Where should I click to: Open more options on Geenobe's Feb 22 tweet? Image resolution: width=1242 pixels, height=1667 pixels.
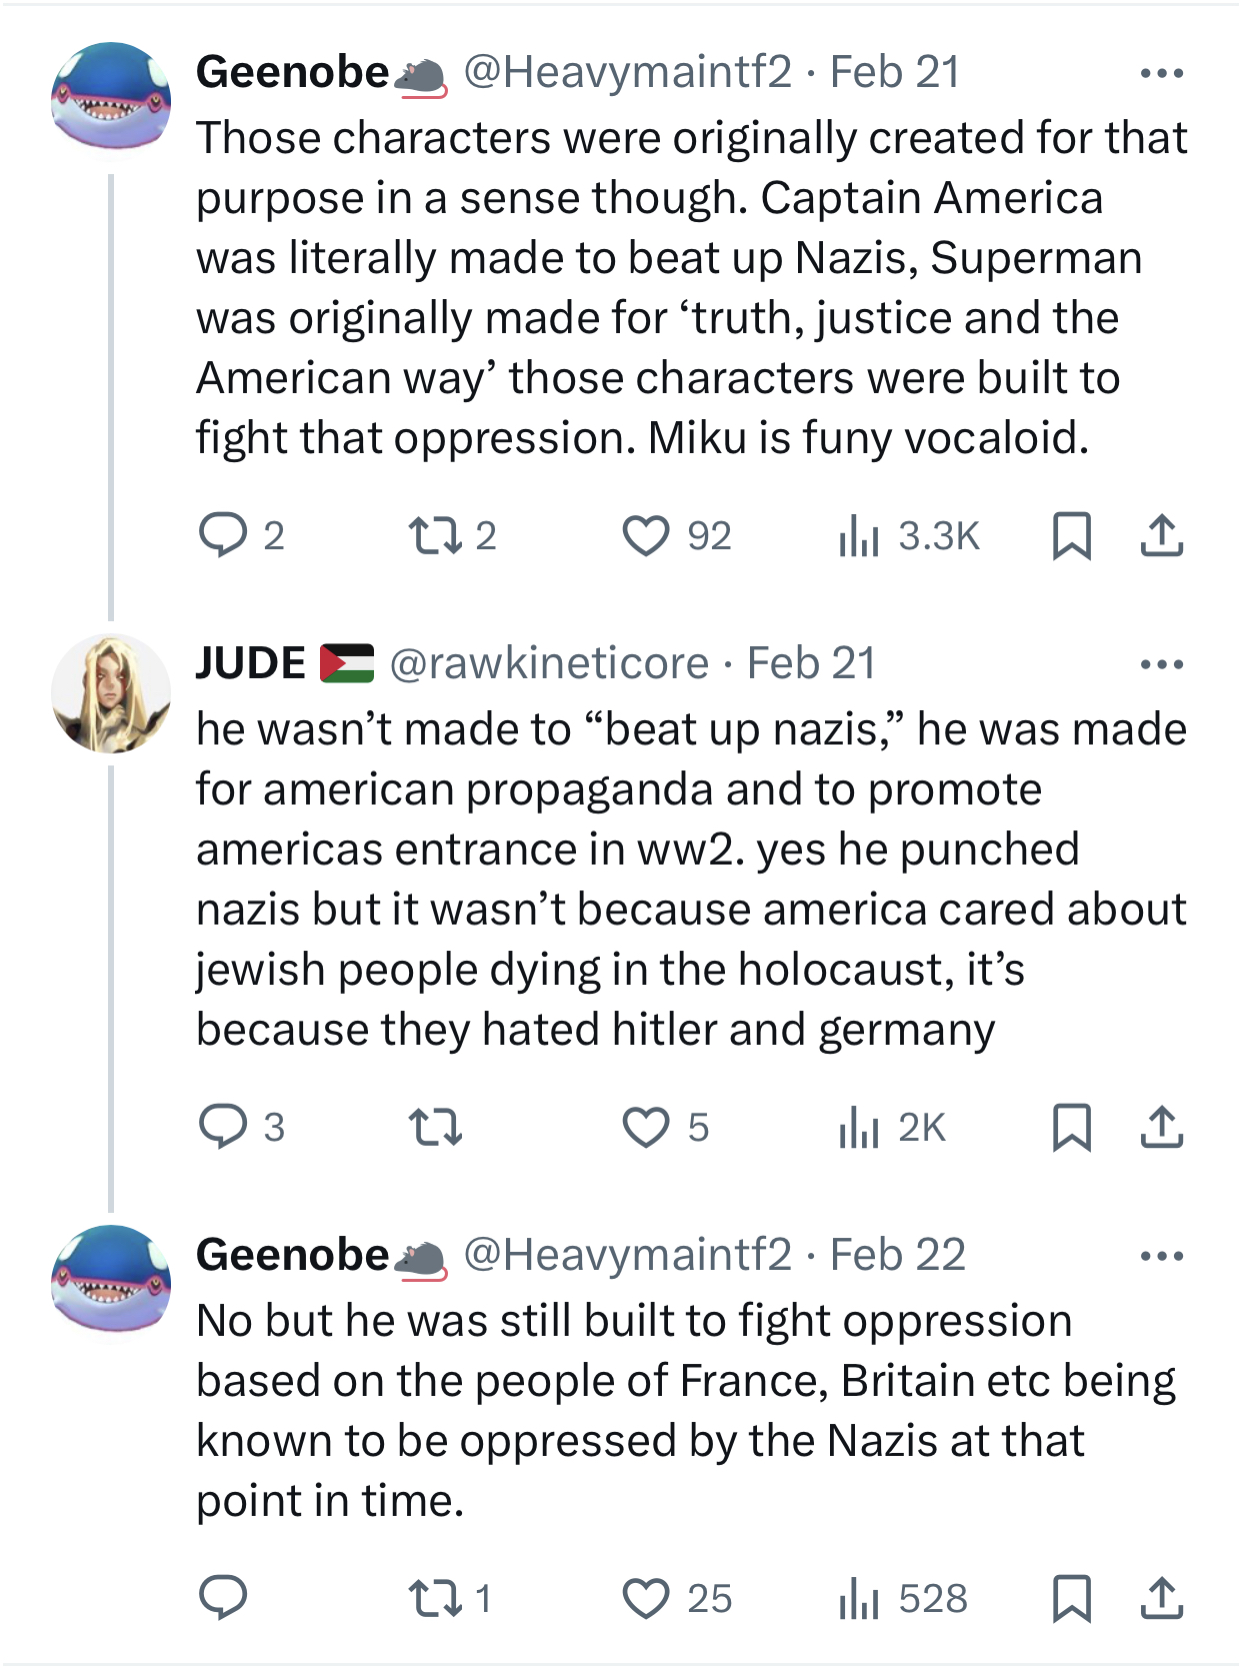click(x=1161, y=1256)
